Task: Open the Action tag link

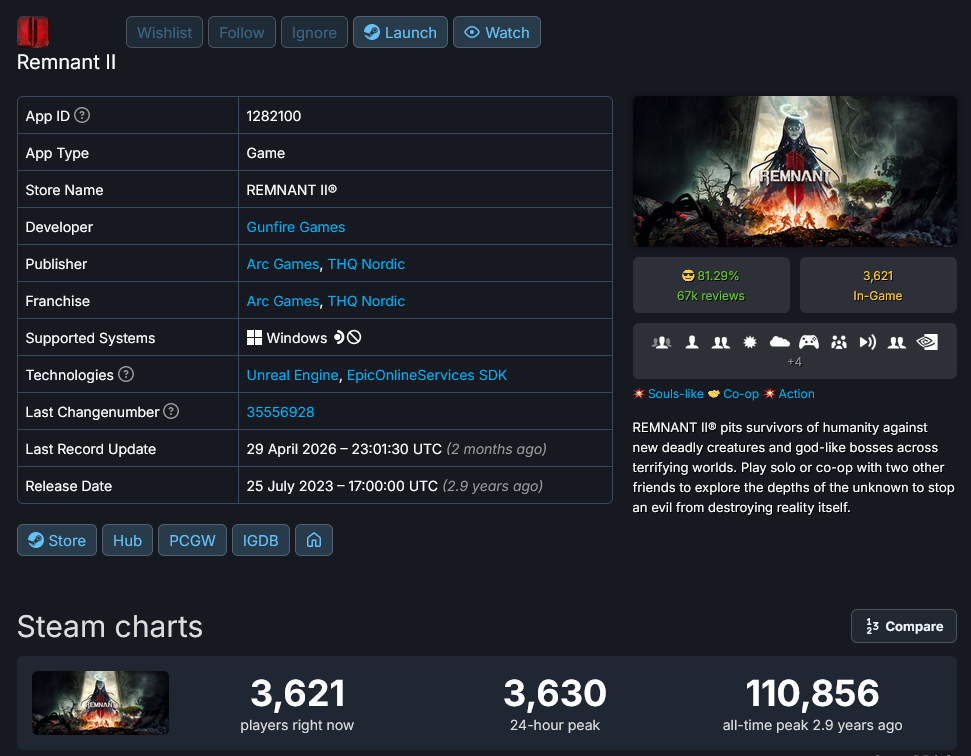Action: point(796,394)
